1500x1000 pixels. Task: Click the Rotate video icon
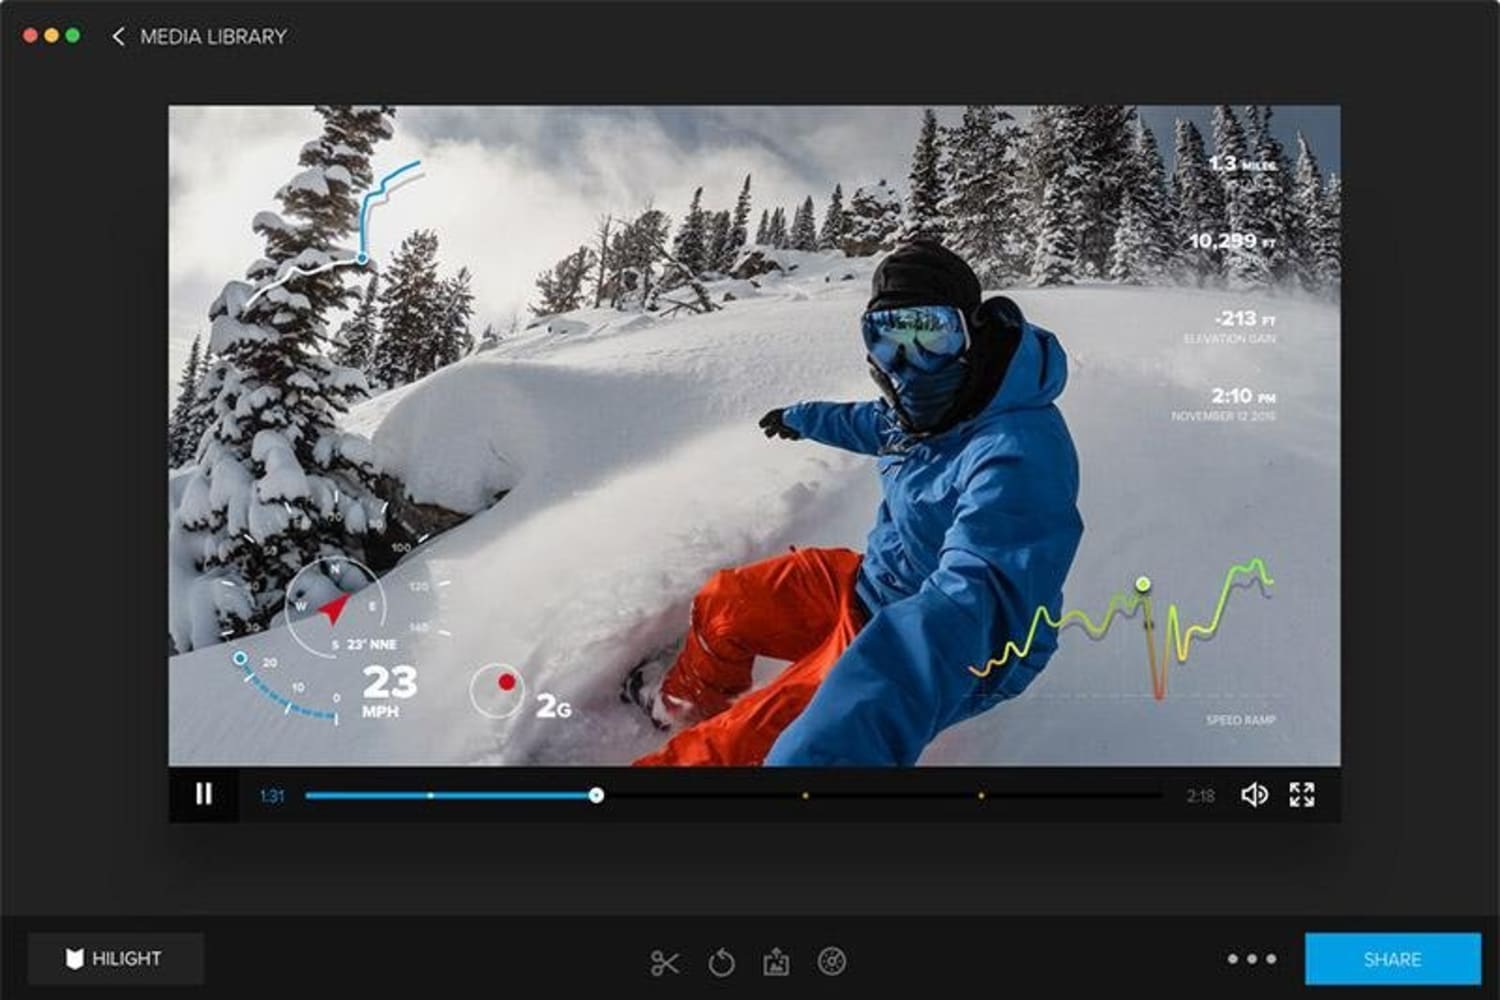tap(720, 962)
